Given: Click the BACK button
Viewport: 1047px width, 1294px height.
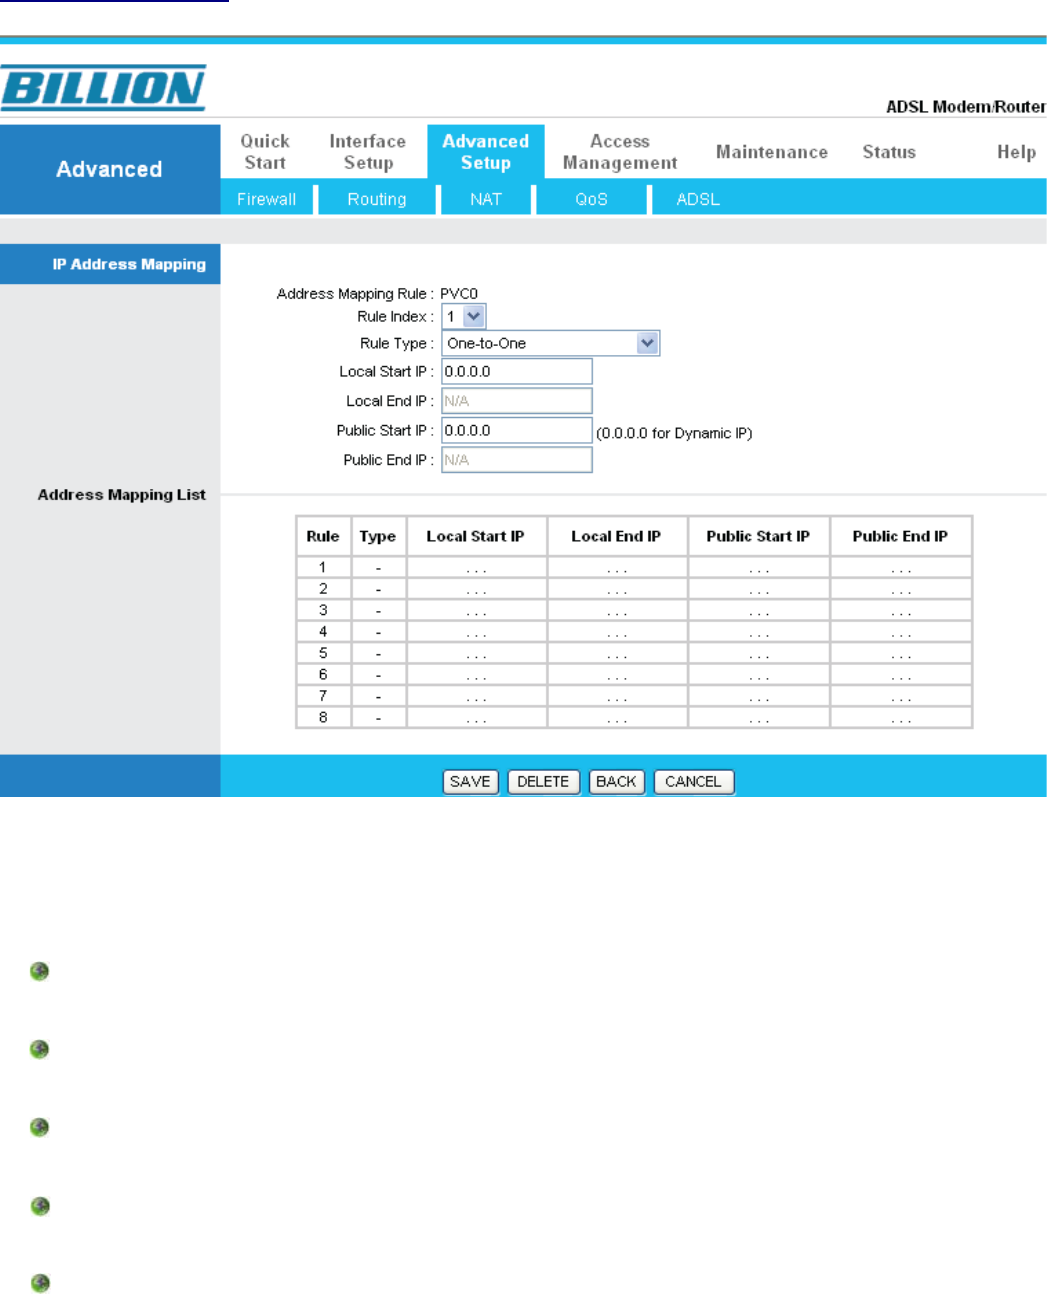Looking at the screenshot, I should pyautogui.click(x=616, y=782).
